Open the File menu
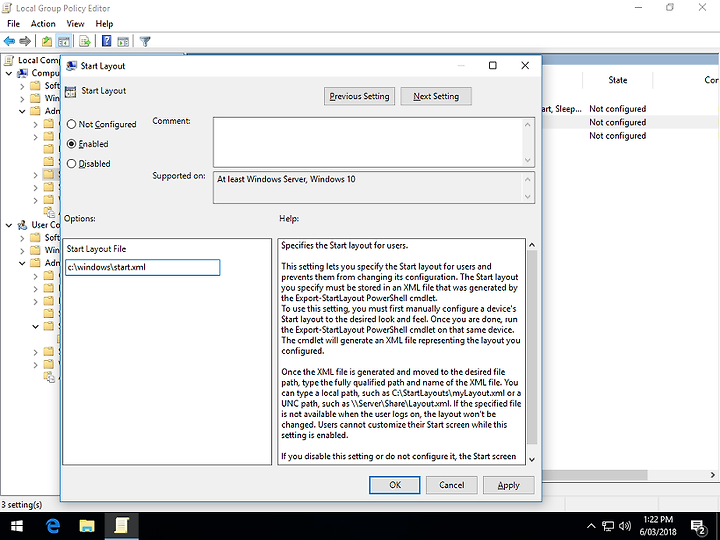The image size is (720, 540). click(13, 24)
